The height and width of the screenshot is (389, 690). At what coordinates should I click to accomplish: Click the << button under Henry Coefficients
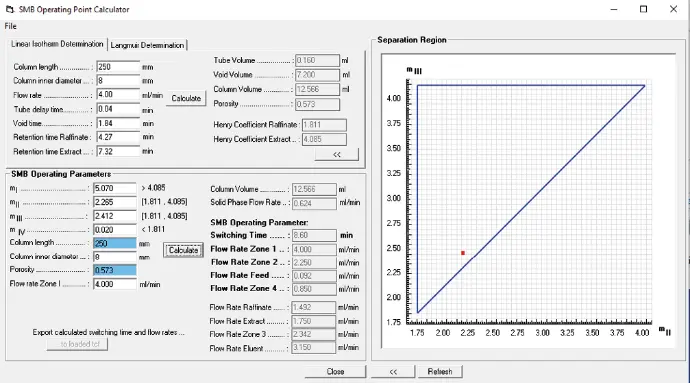click(337, 154)
